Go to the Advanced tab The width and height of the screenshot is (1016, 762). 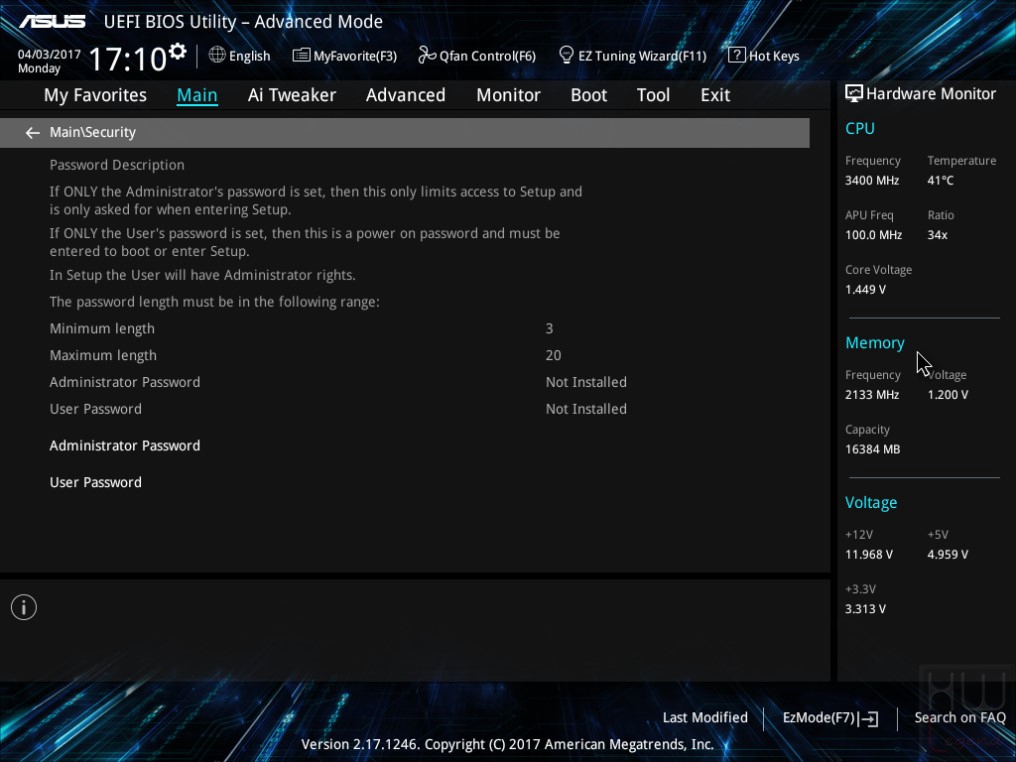(406, 95)
